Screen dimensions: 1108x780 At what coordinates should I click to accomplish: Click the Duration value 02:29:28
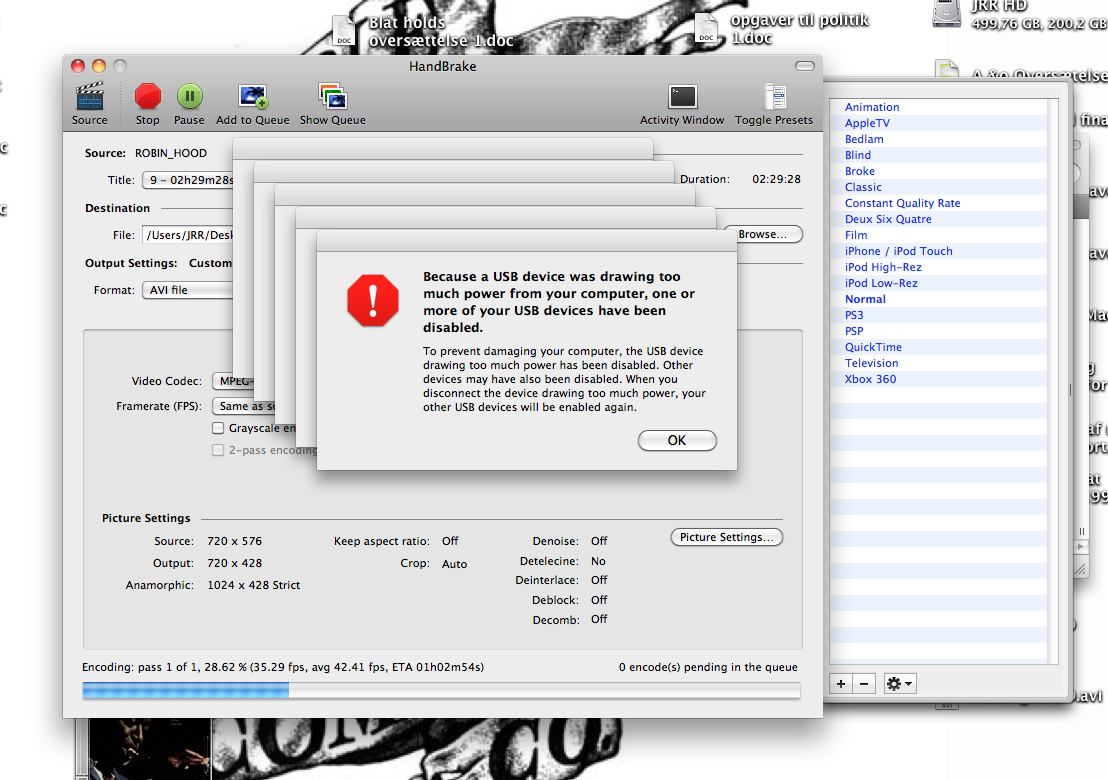click(x=777, y=179)
